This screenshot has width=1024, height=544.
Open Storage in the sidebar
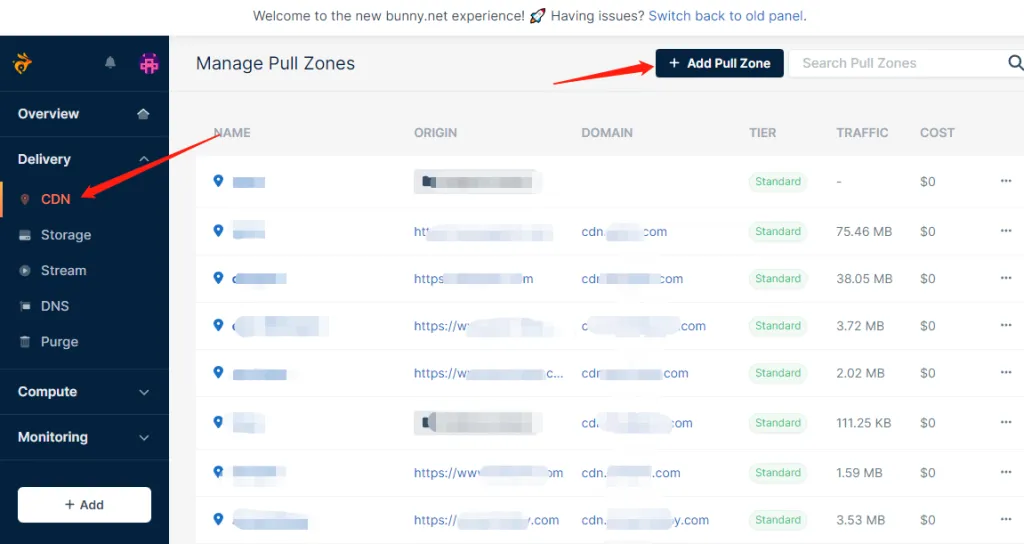tap(65, 235)
